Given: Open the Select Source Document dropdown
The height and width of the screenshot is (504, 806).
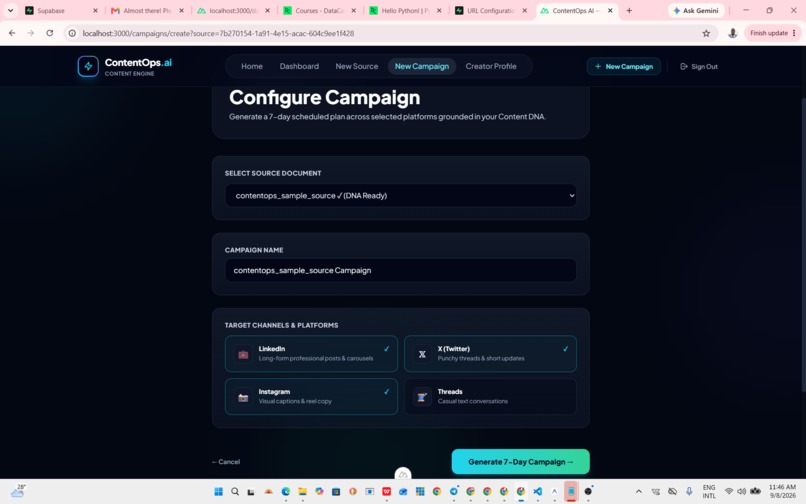Looking at the screenshot, I should click(400, 195).
